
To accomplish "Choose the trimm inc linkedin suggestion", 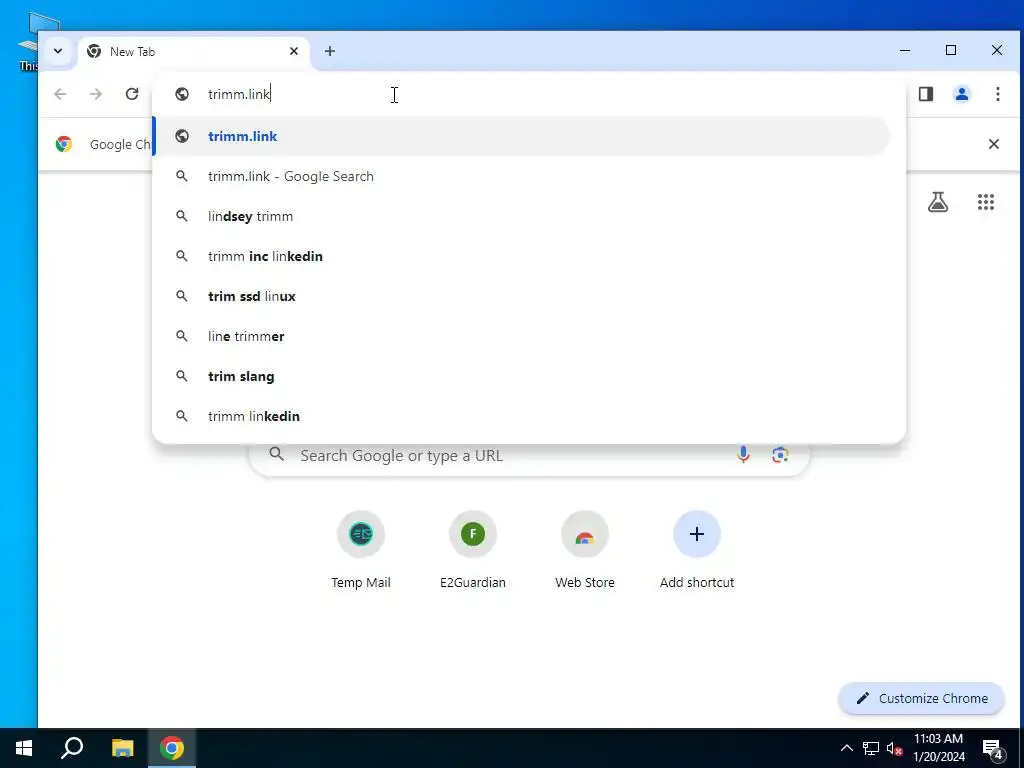I will 522,256.
